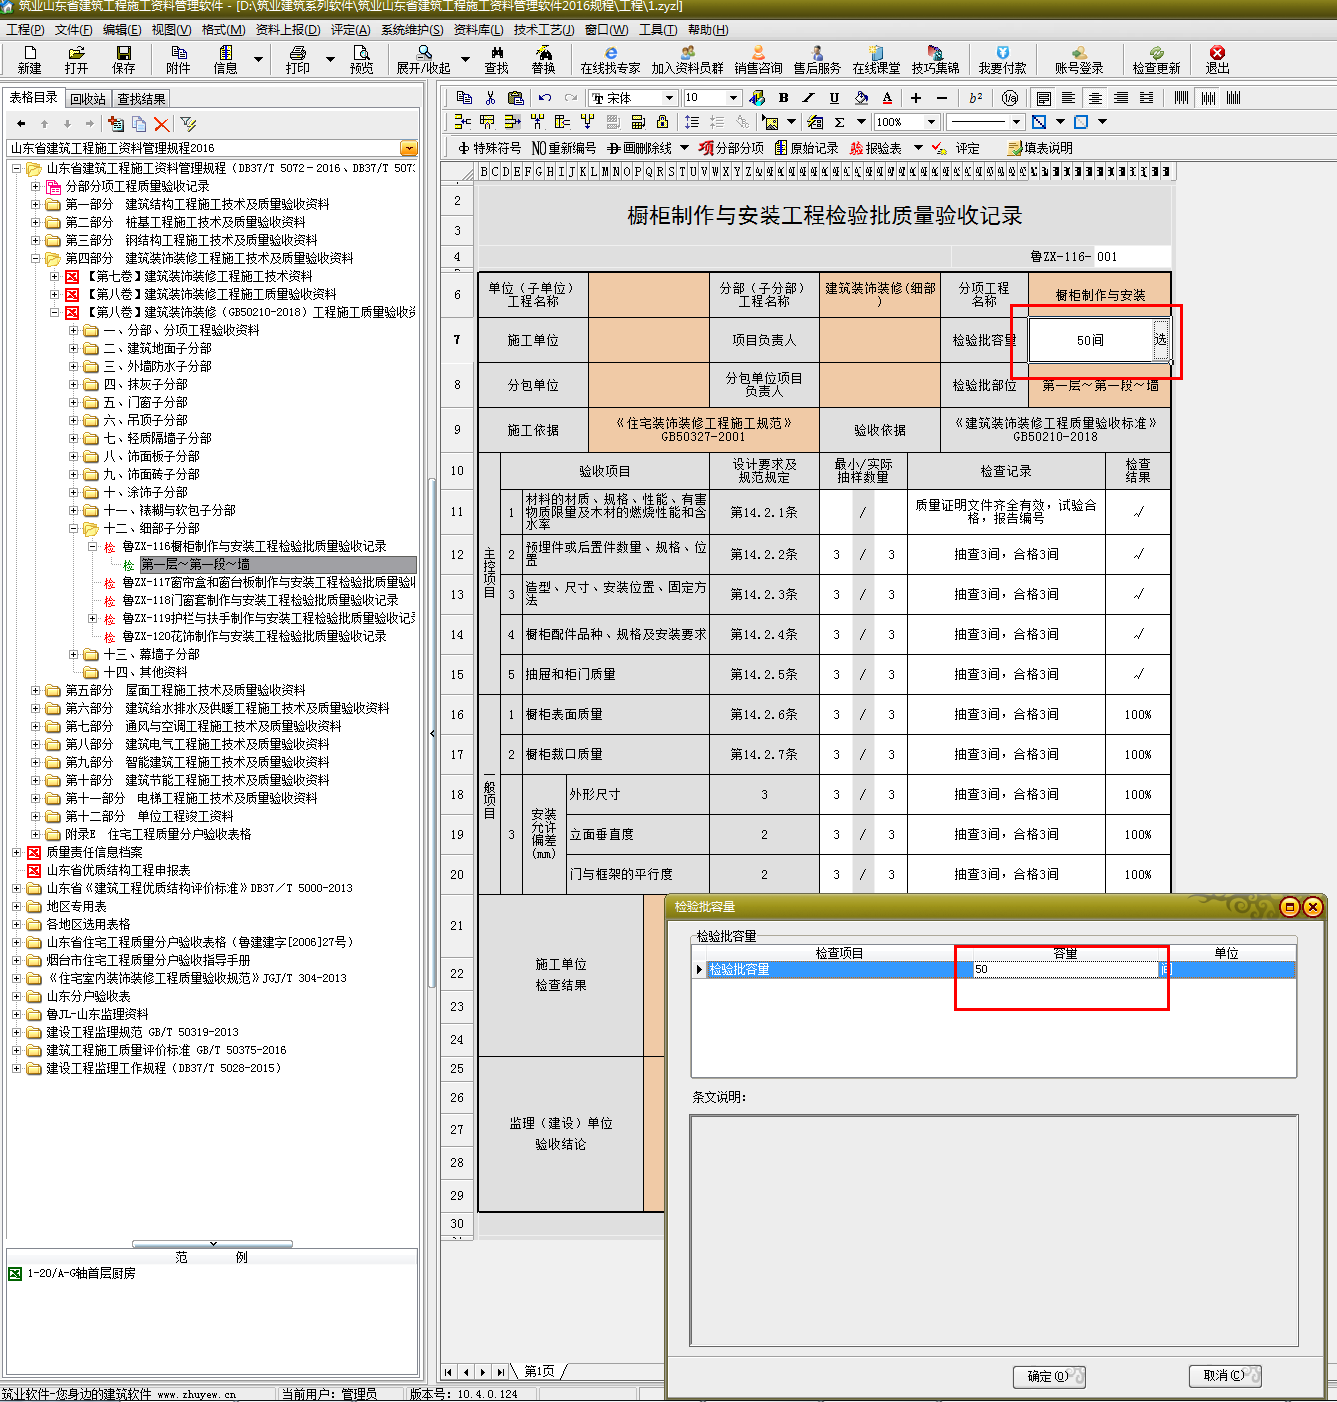Expand 十三、幕墙子分部 tree node
1337x1402 pixels.
tap(73, 654)
